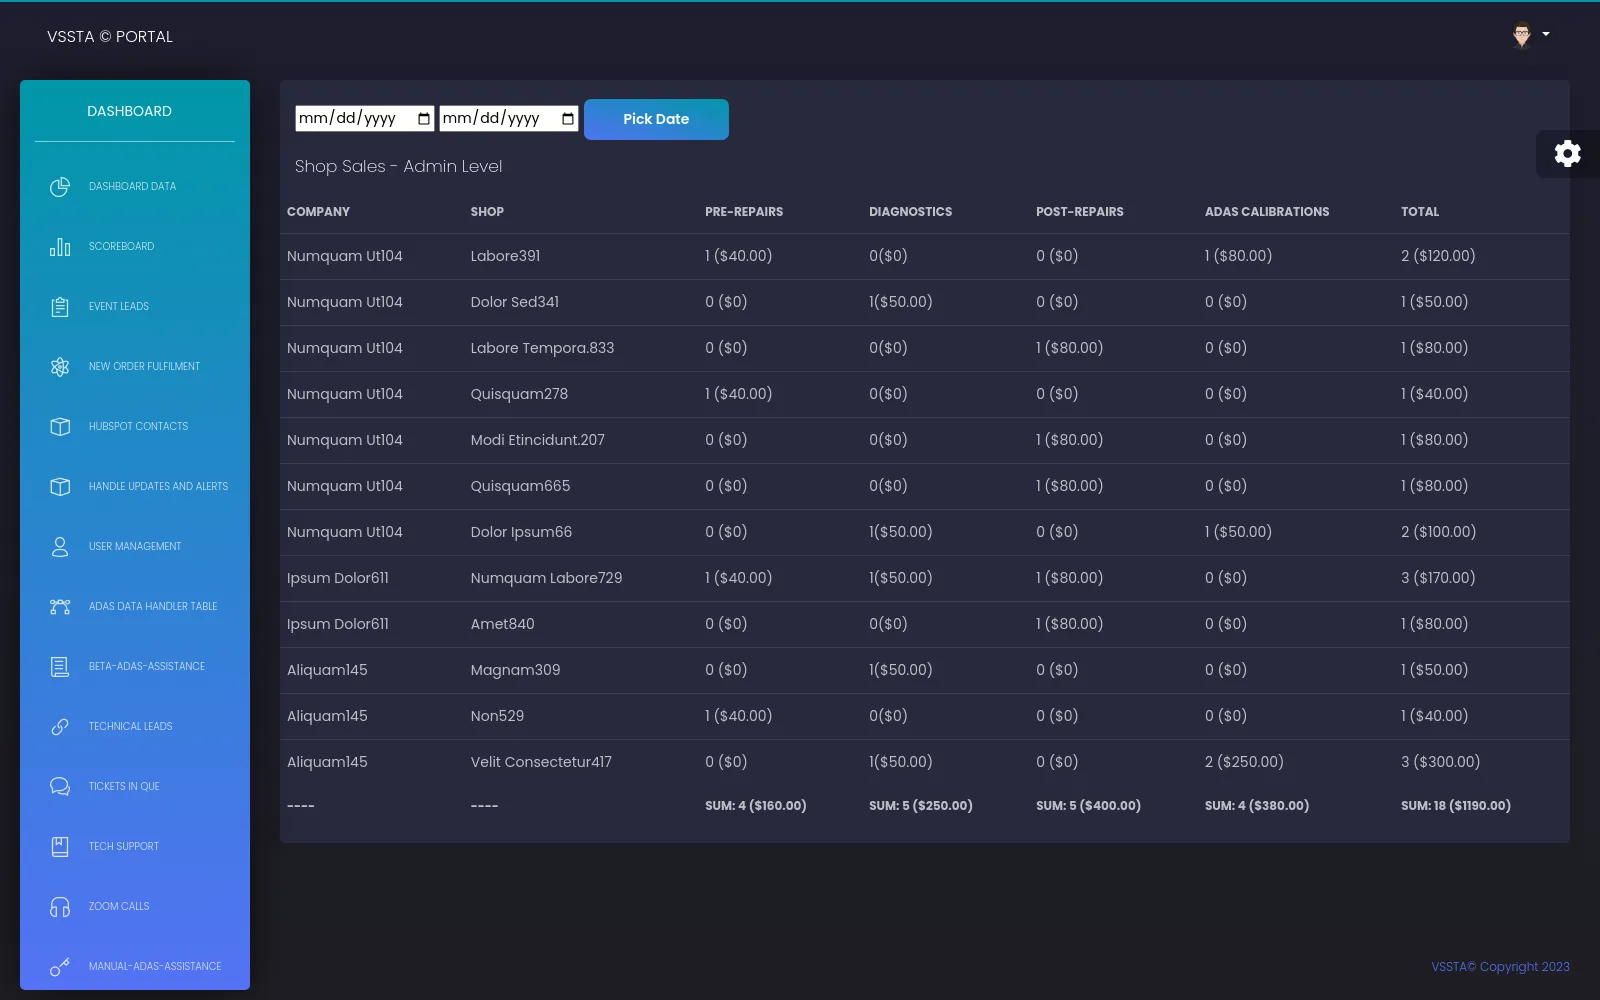Click the Handle Updates and Alerts icon
This screenshot has height=1000, width=1600.
tap(60, 487)
